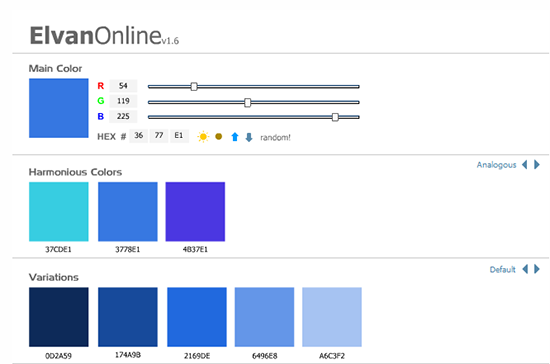
Task: Click the red slider handle
Action: coord(194,86)
